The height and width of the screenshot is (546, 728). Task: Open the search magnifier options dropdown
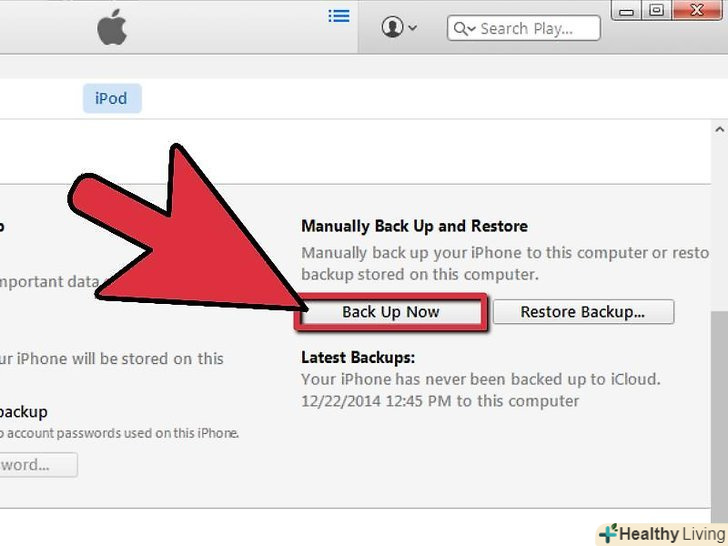pyautogui.click(x=465, y=29)
